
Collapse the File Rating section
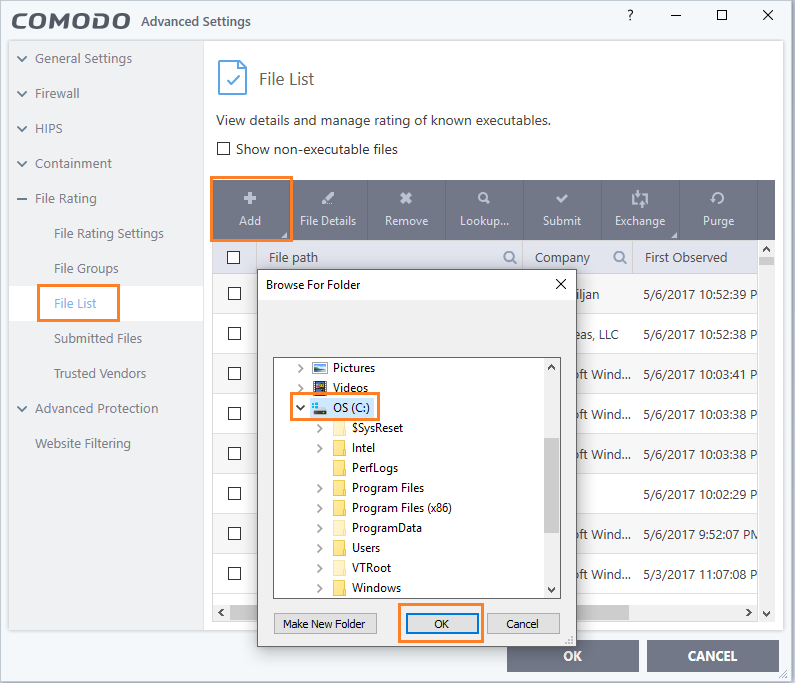click(22, 199)
